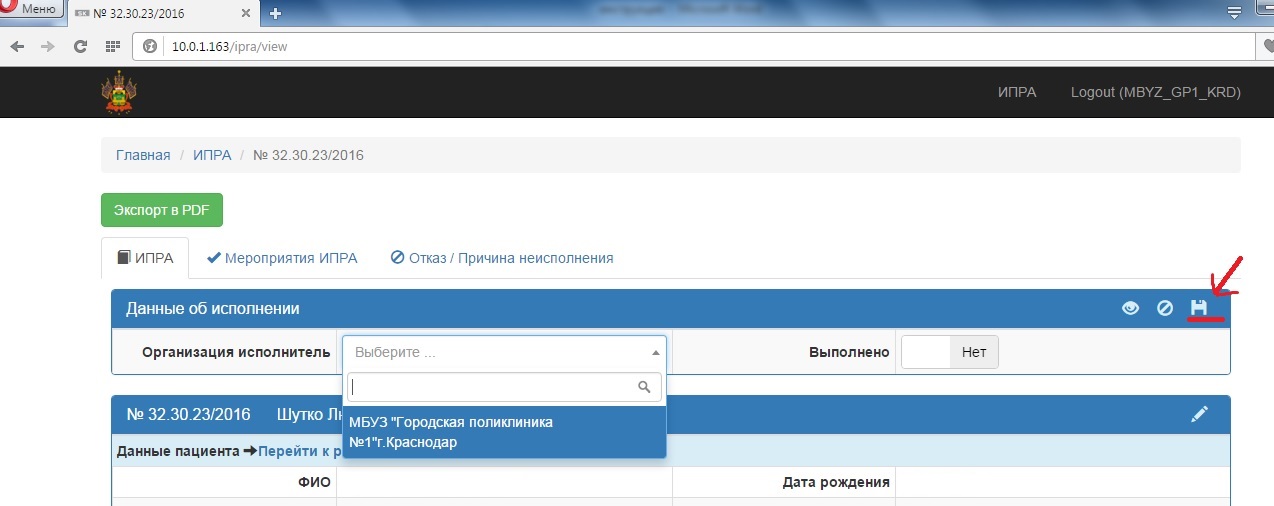Click the floppy disk save icon
The height and width of the screenshot is (506, 1274).
coord(1198,308)
